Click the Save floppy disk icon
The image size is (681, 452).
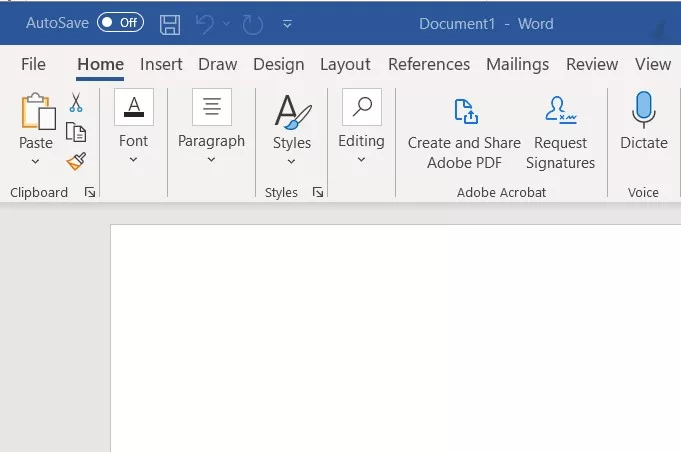coord(170,24)
